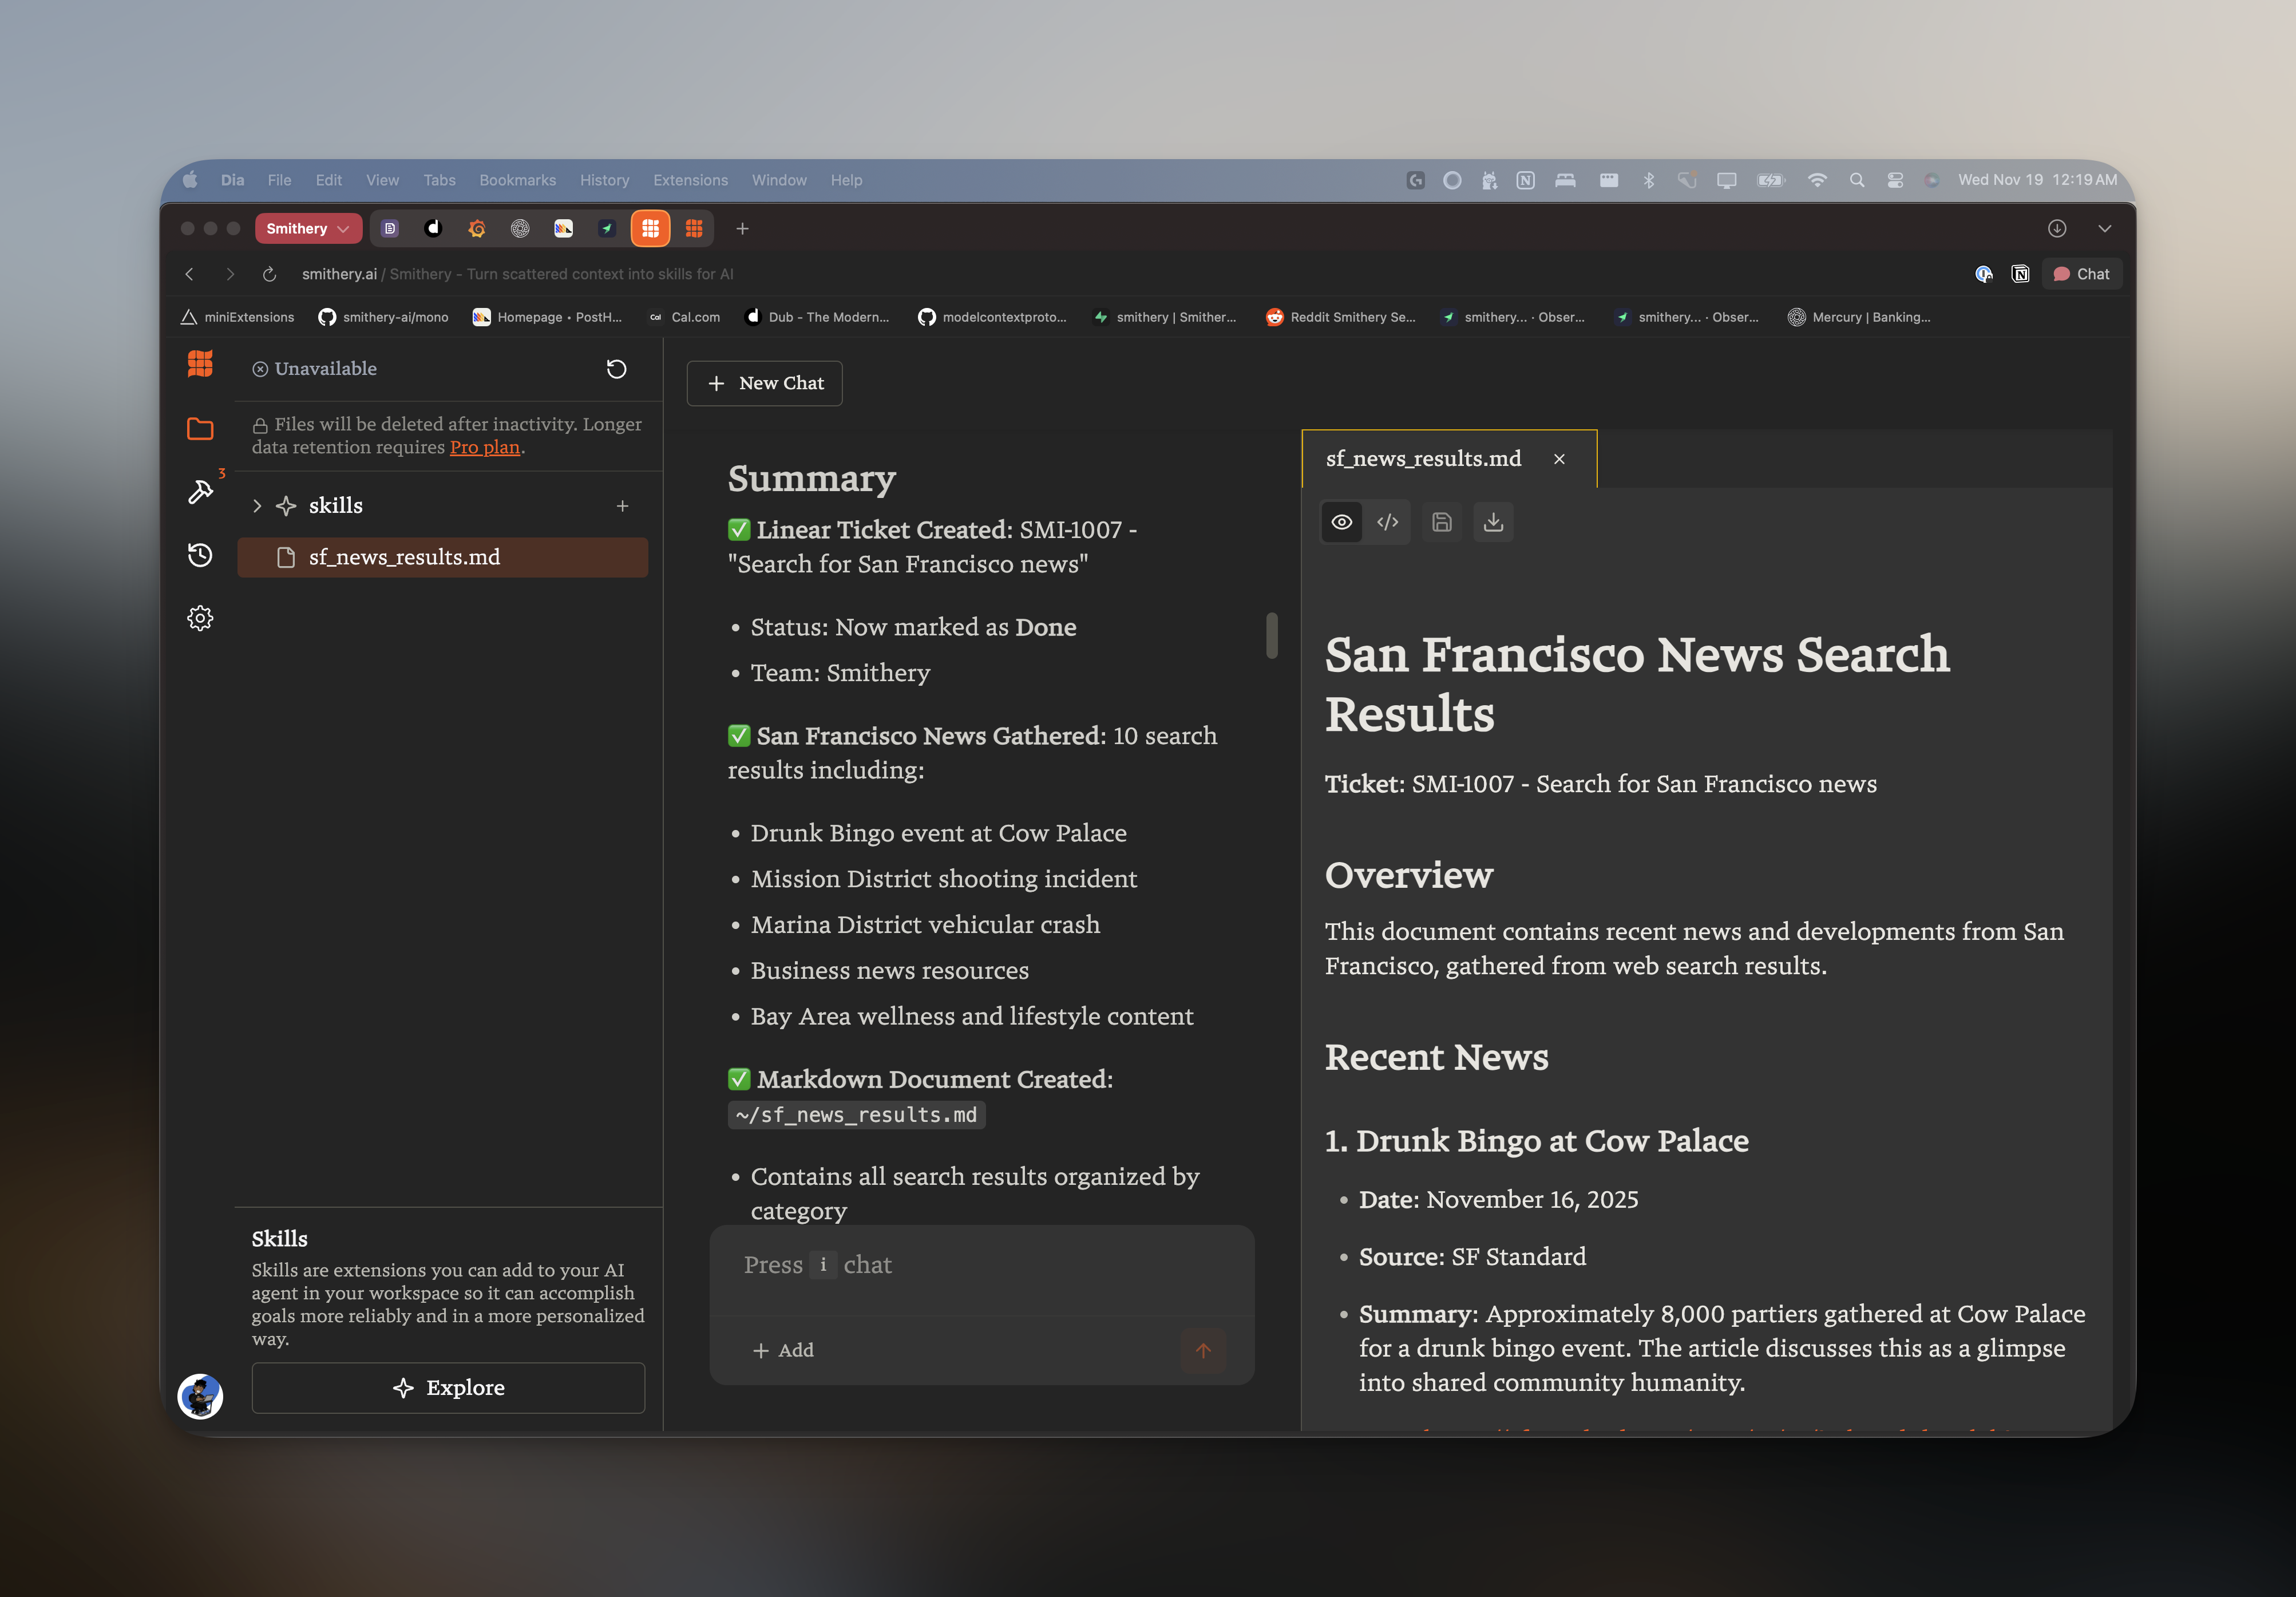Switch to the Grafana orange swirl browser tab
The width and height of the screenshot is (2296, 1597).
477,229
